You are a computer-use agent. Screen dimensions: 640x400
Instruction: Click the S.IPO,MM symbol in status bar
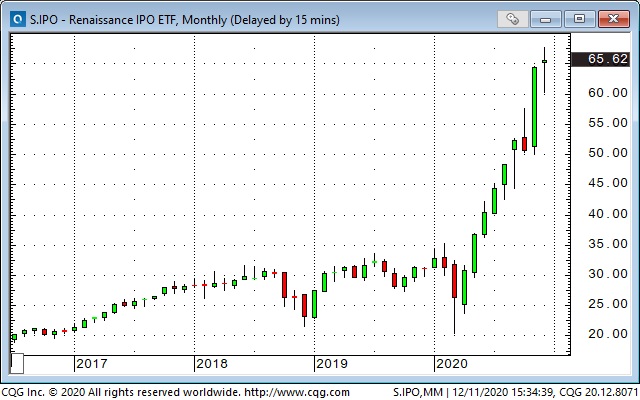[418, 393]
